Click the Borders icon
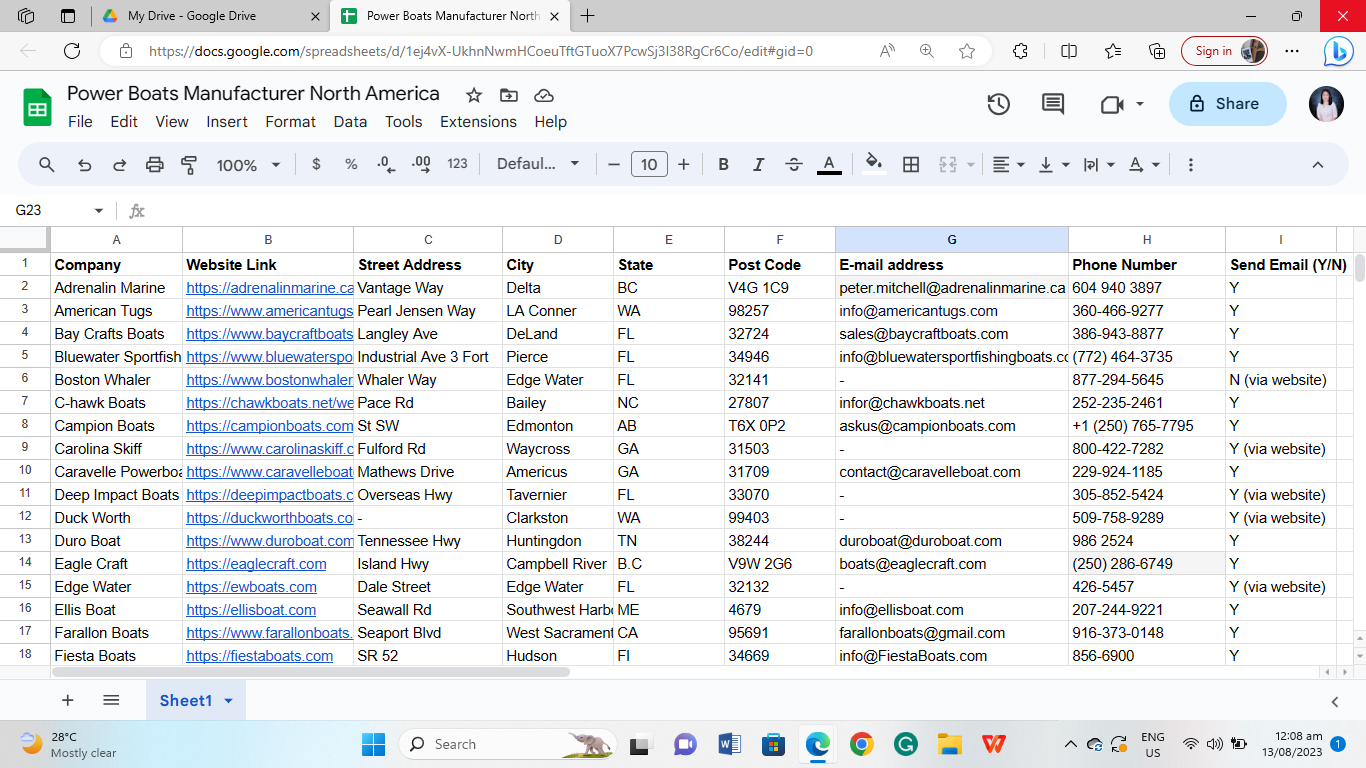 pyautogui.click(x=911, y=165)
